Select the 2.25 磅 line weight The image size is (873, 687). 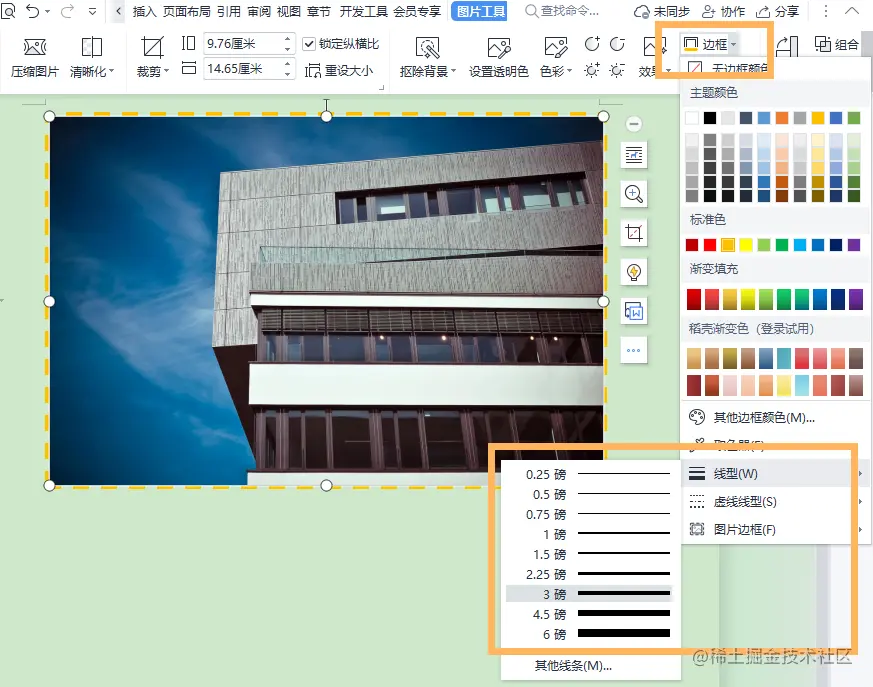tap(590, 574)
